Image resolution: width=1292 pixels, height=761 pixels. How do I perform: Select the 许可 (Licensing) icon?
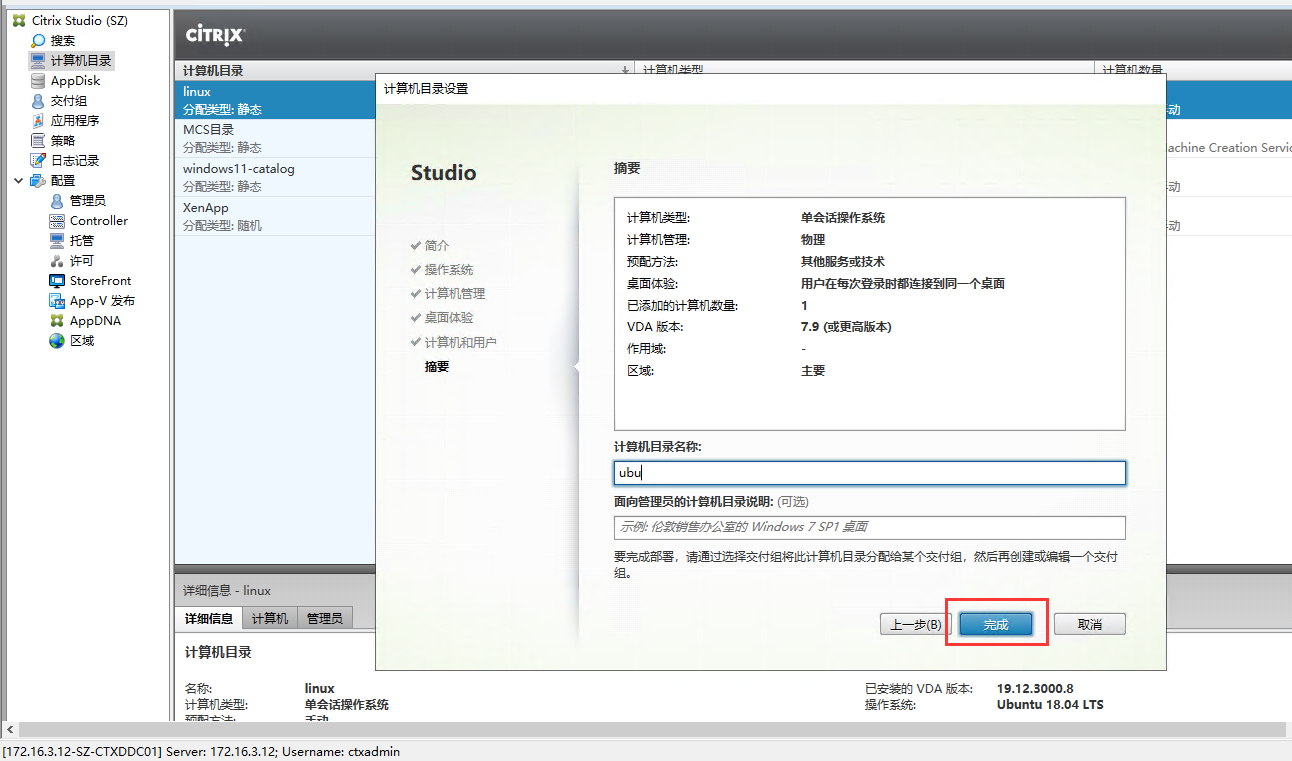pos(57,260)
